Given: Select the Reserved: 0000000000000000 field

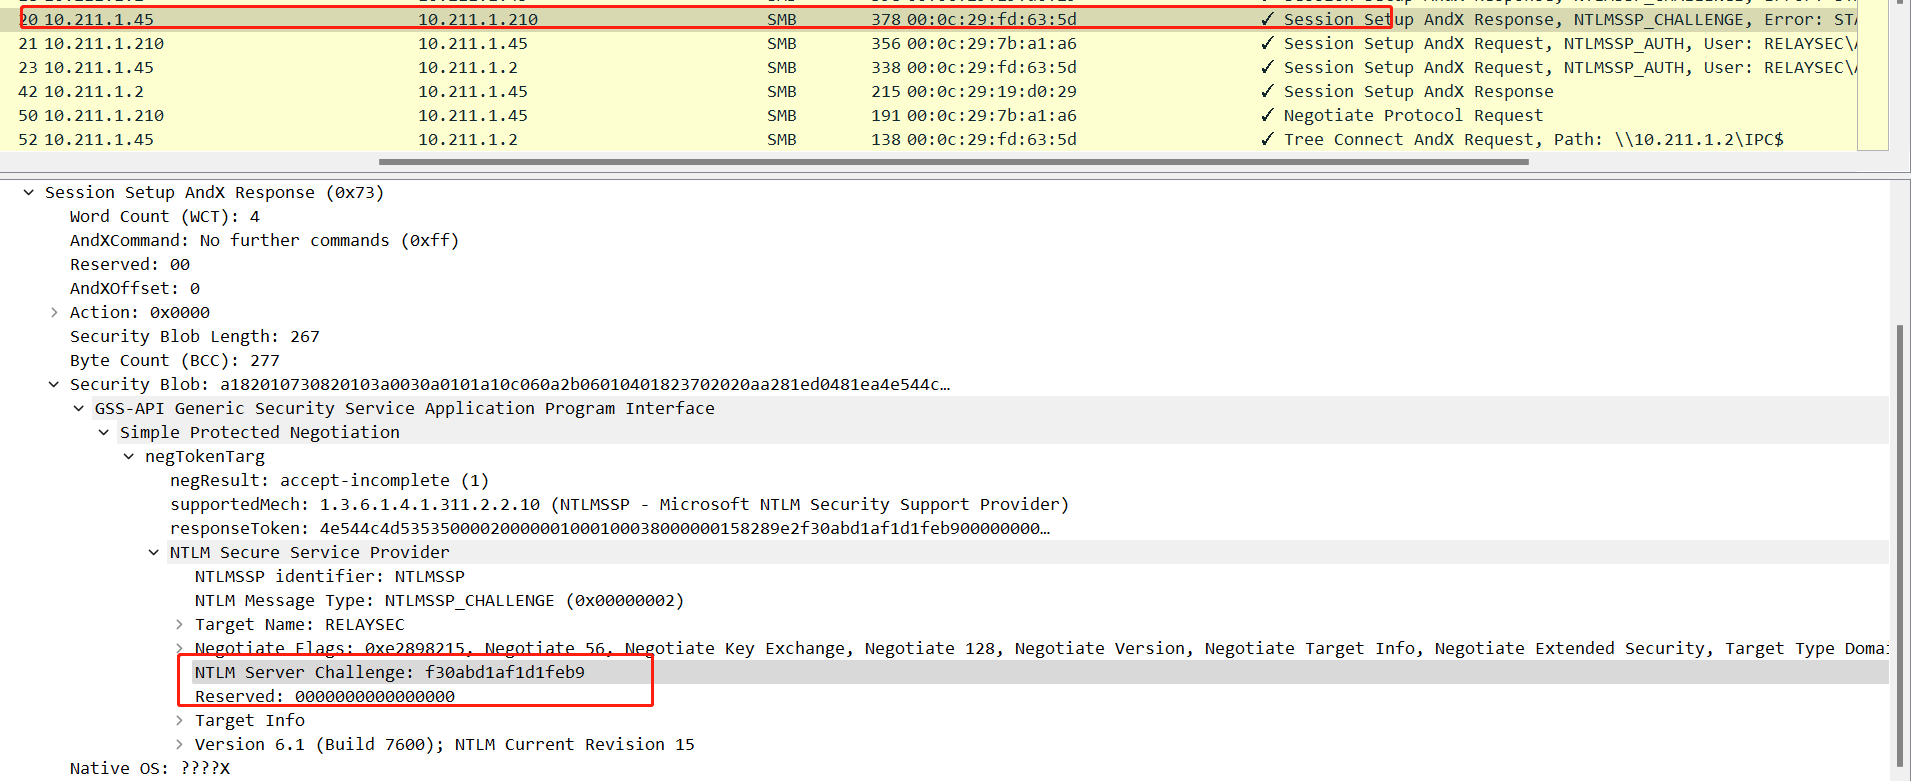Looking at the screenshot, I should (x=325, y=697).
